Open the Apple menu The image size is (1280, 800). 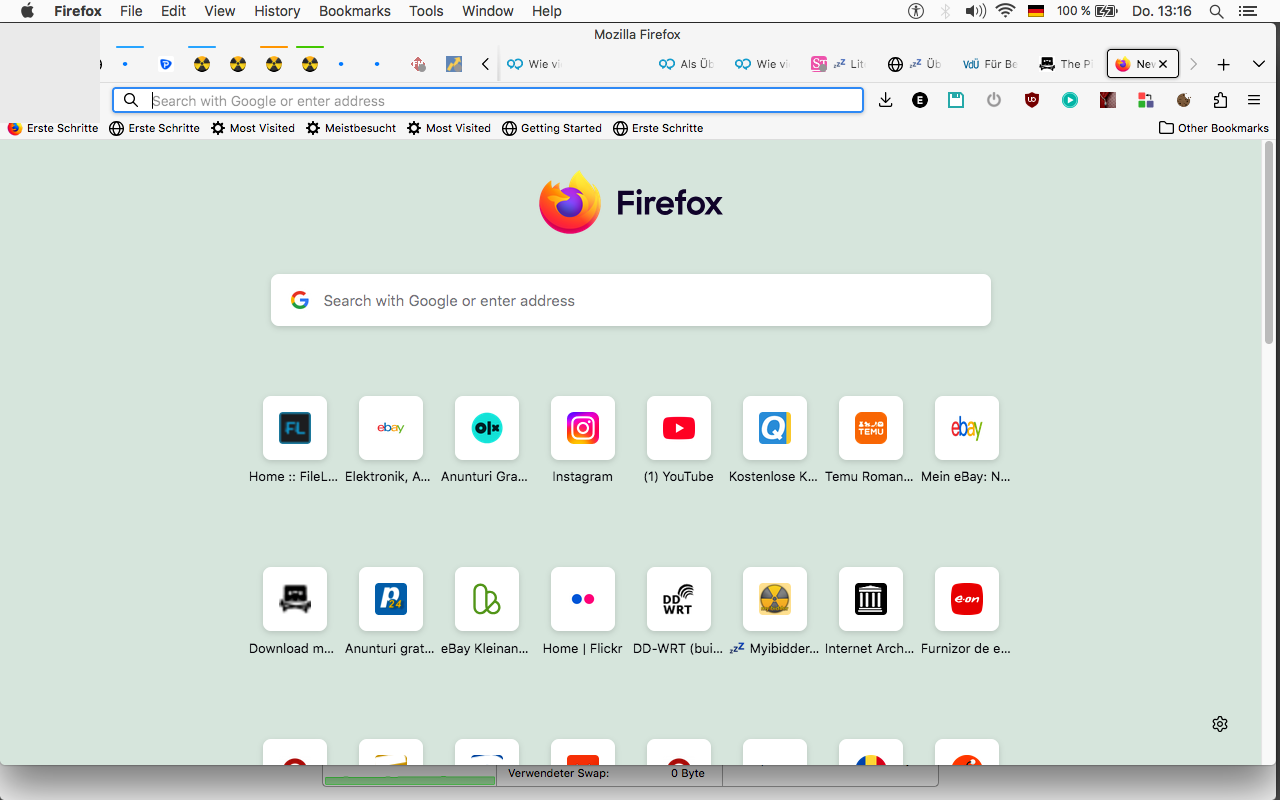pyautogui.click(x=27, y=11)
